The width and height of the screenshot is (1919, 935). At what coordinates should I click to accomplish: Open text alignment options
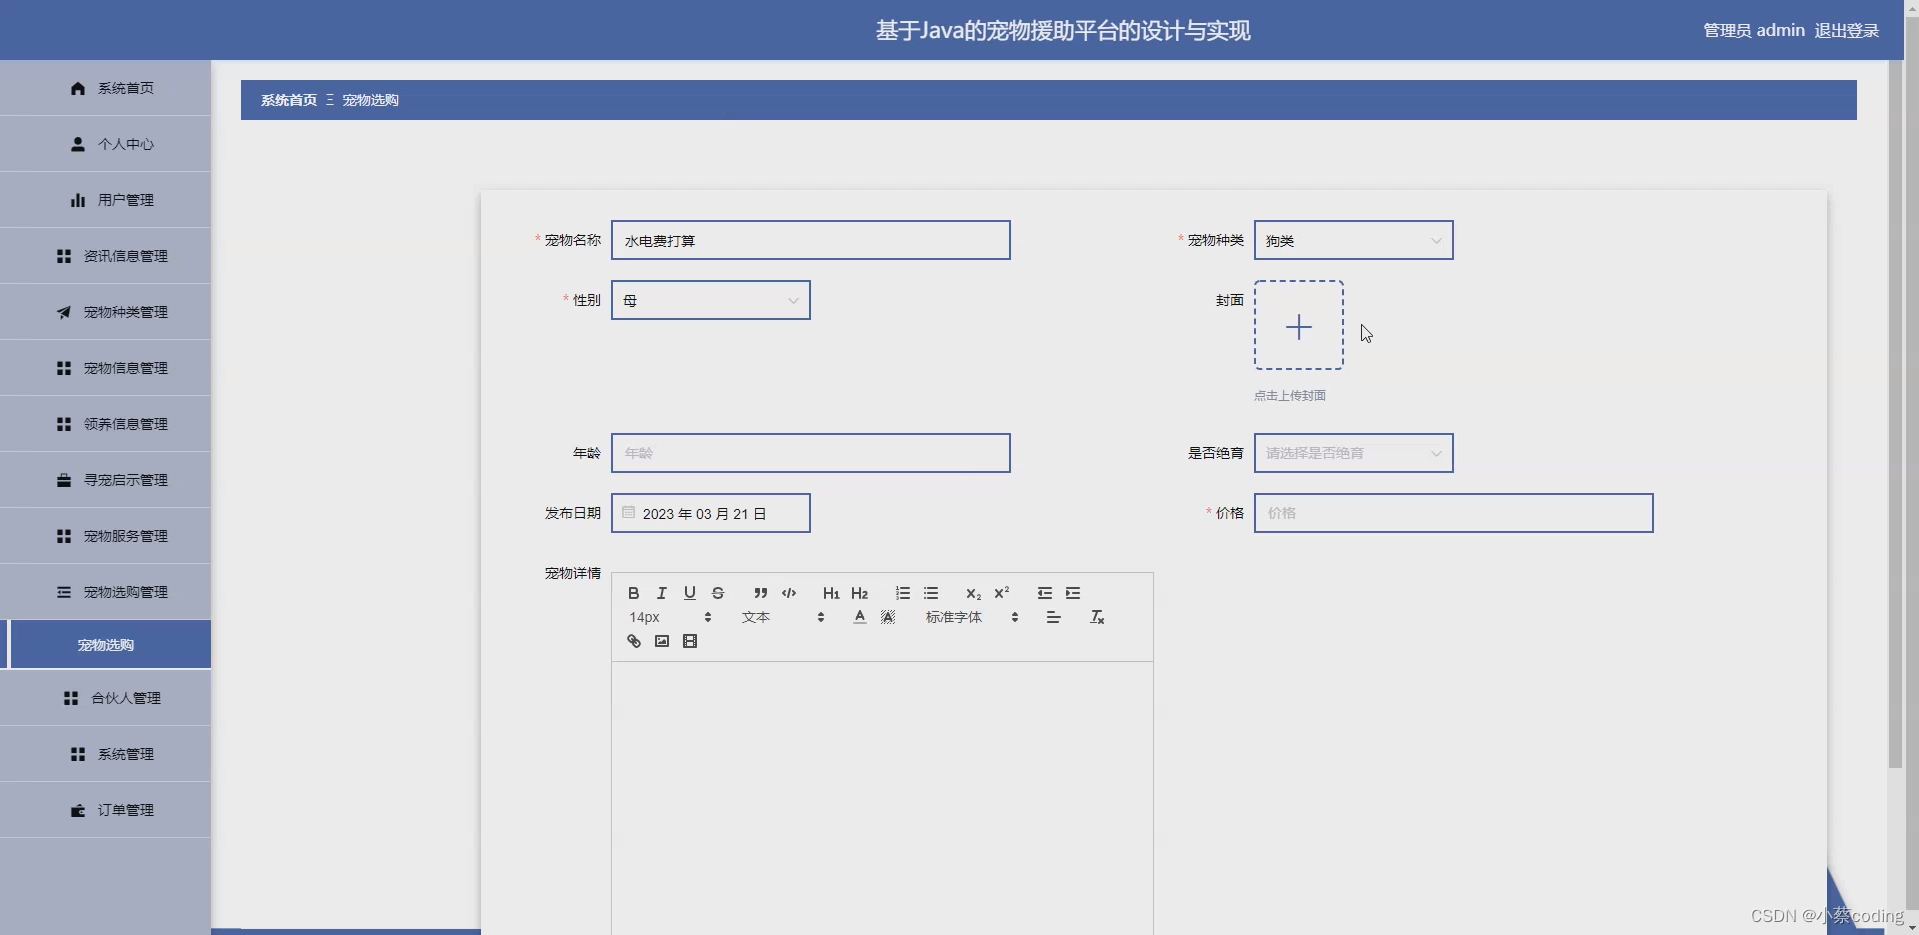point(1053,617)
